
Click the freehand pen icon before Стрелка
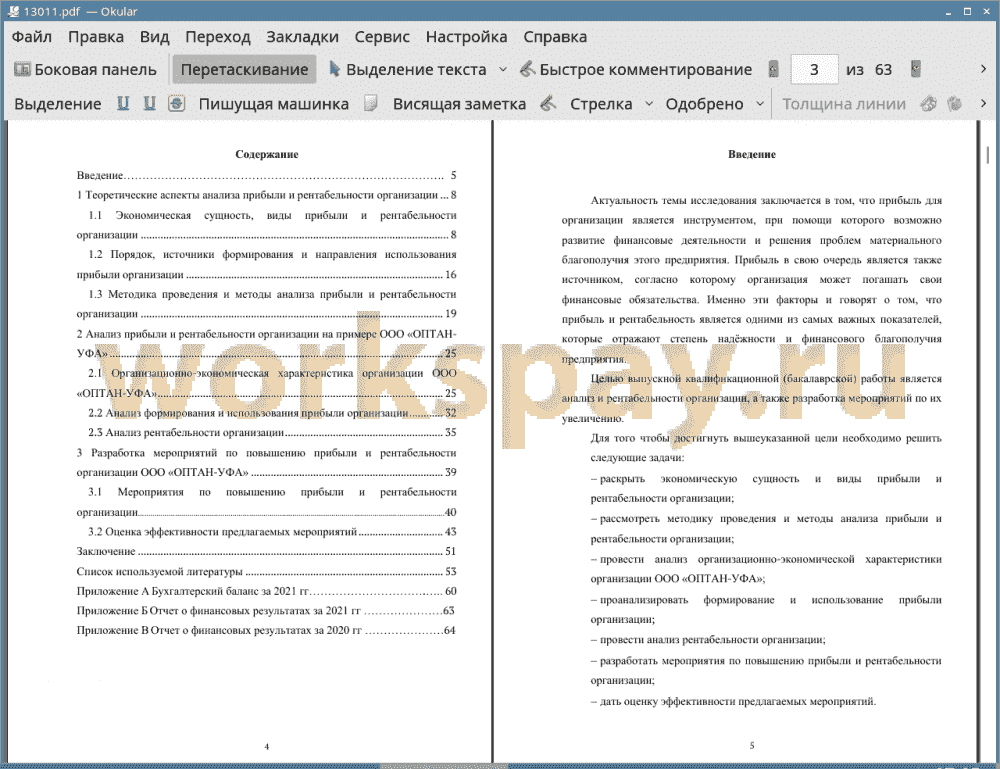[x=548, y=103]
